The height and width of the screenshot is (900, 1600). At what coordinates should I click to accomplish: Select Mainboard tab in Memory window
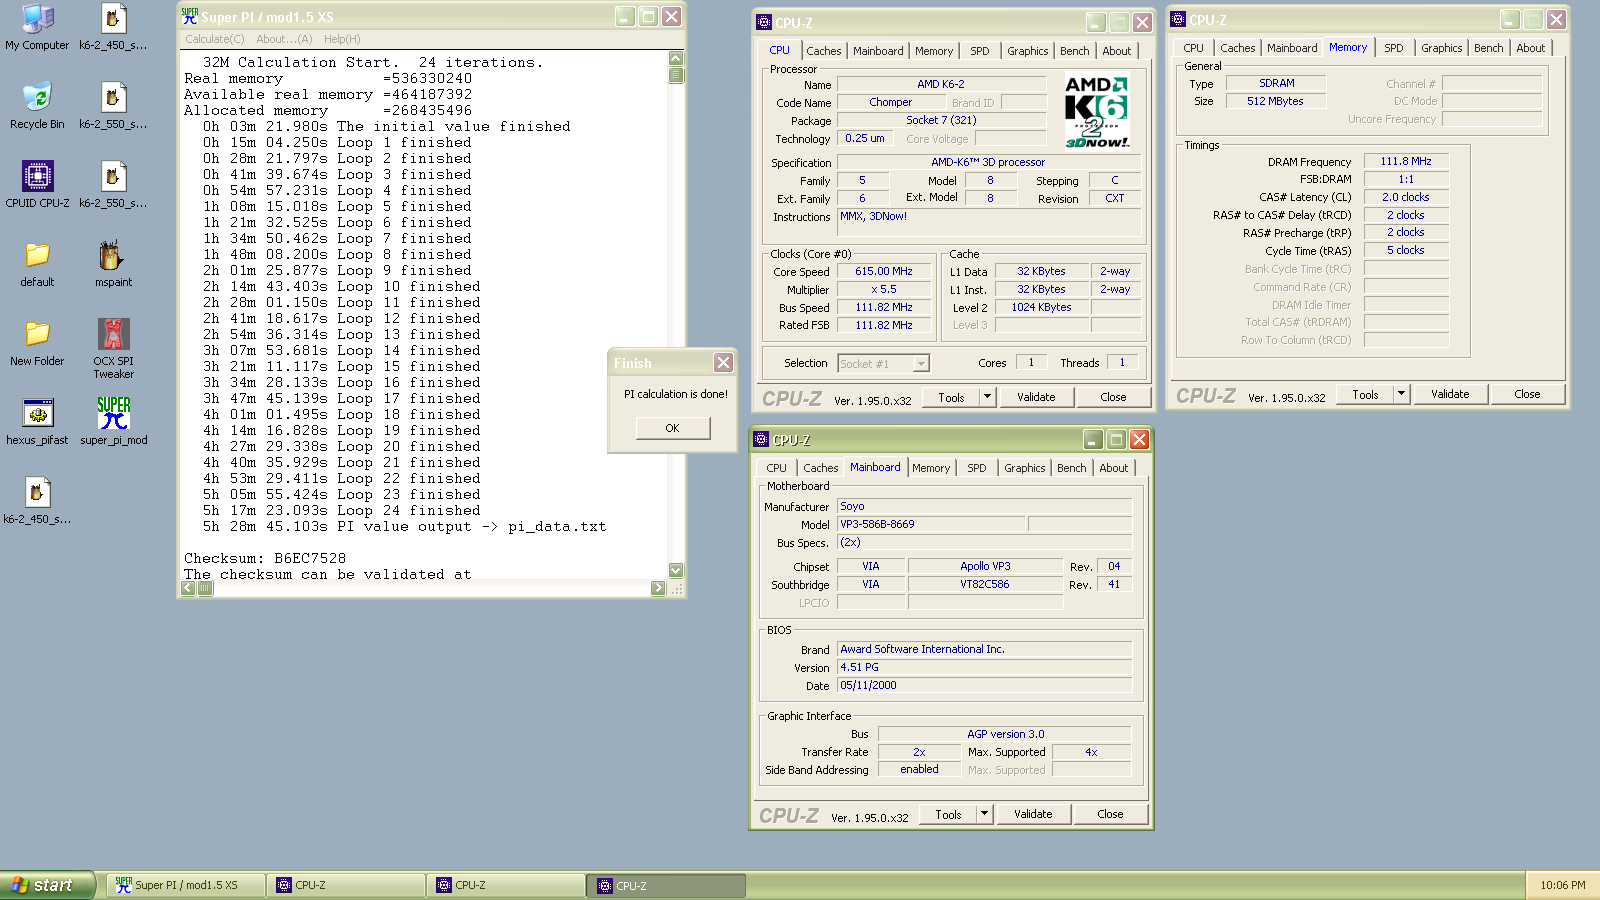[x=1292, y=48]
